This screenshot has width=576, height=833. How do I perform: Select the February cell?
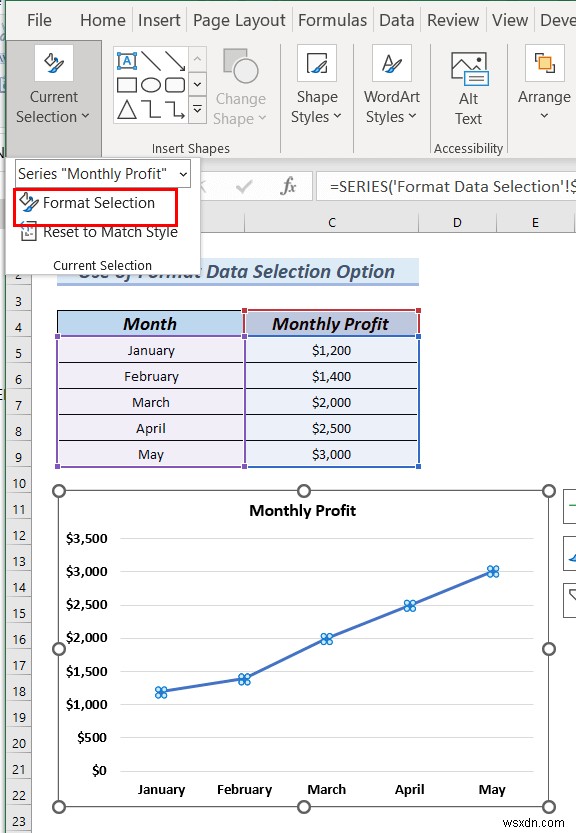point(150,376)
